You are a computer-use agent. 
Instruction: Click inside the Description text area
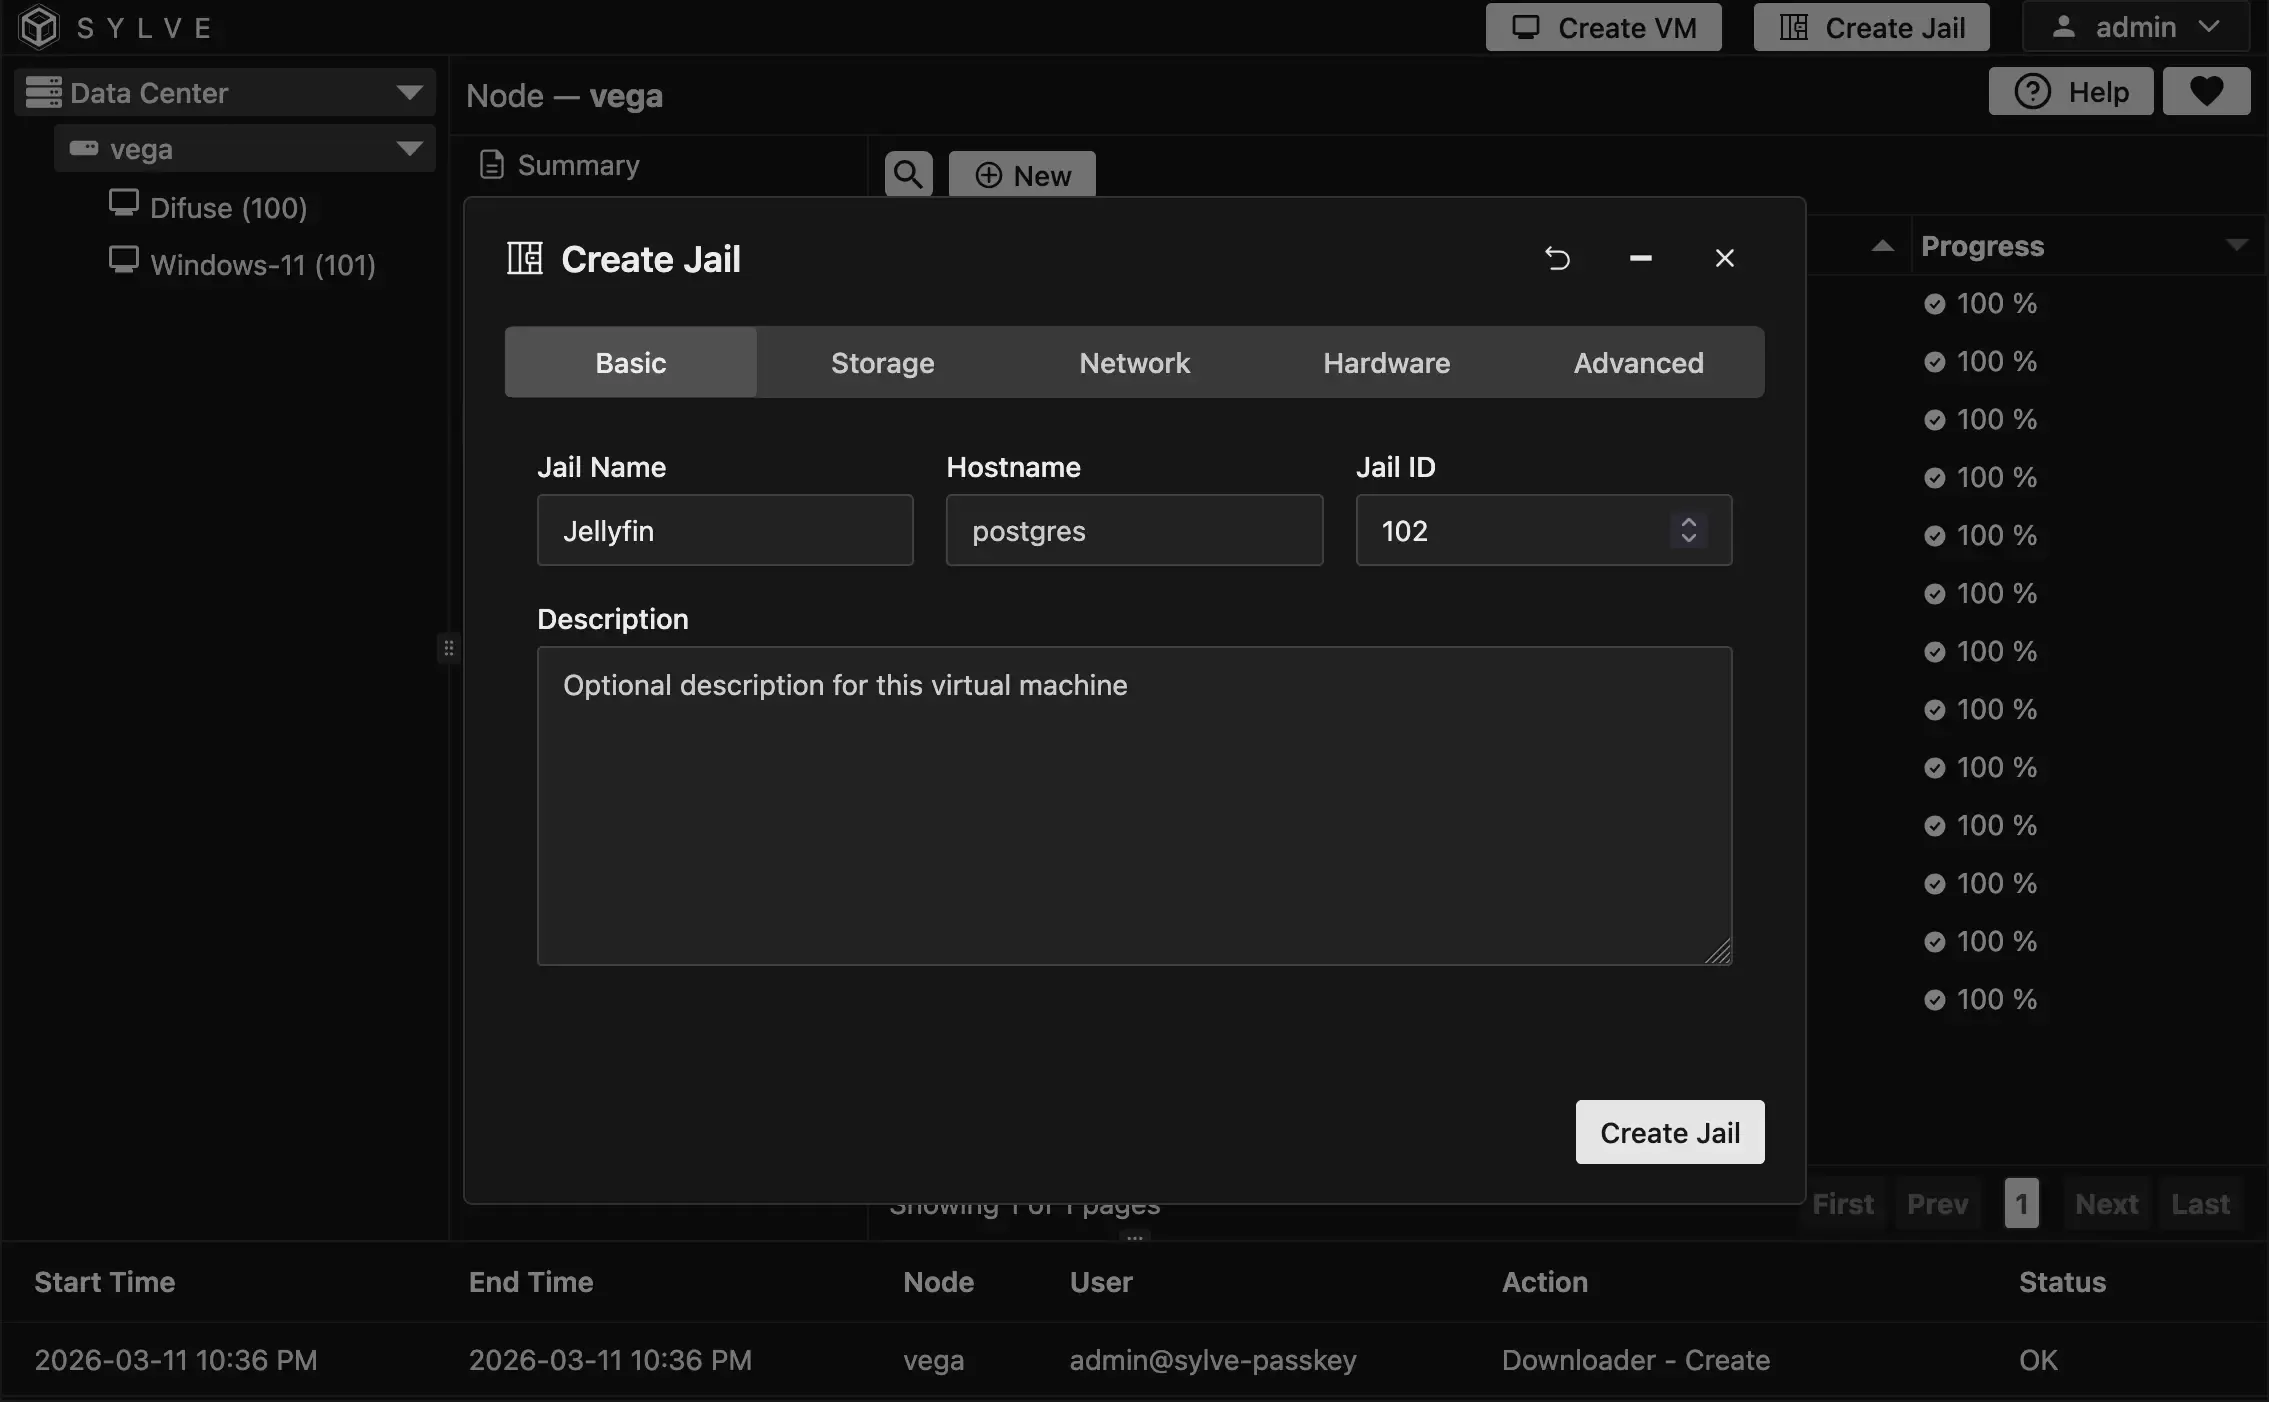tap(1132, 805)
